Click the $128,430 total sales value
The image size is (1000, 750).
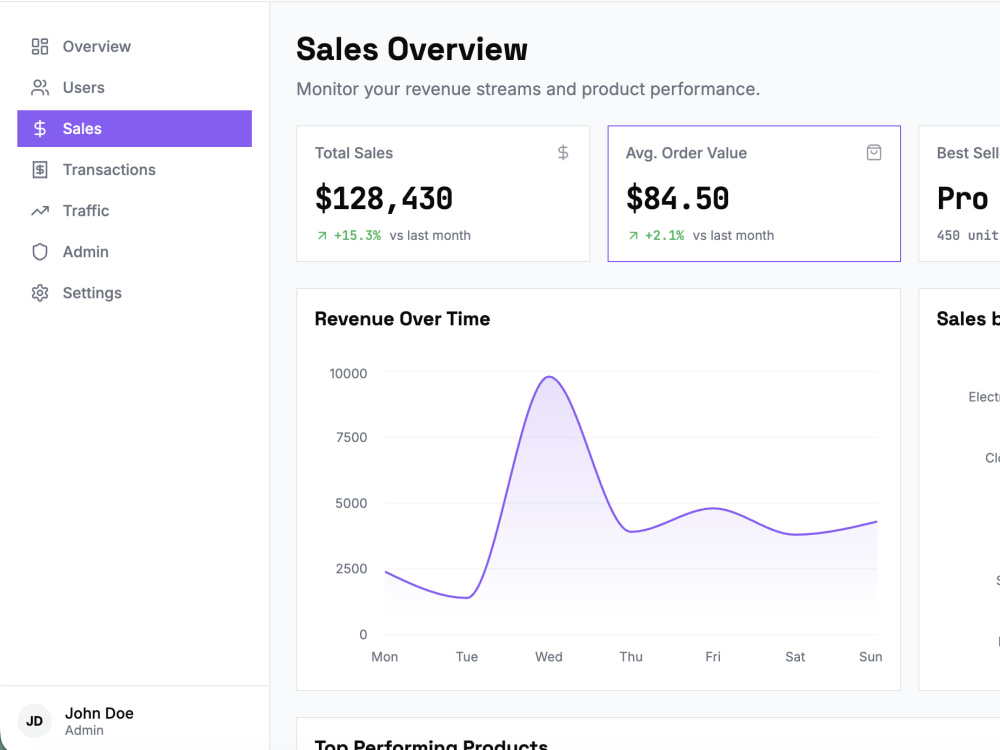(x=384, y=198)
